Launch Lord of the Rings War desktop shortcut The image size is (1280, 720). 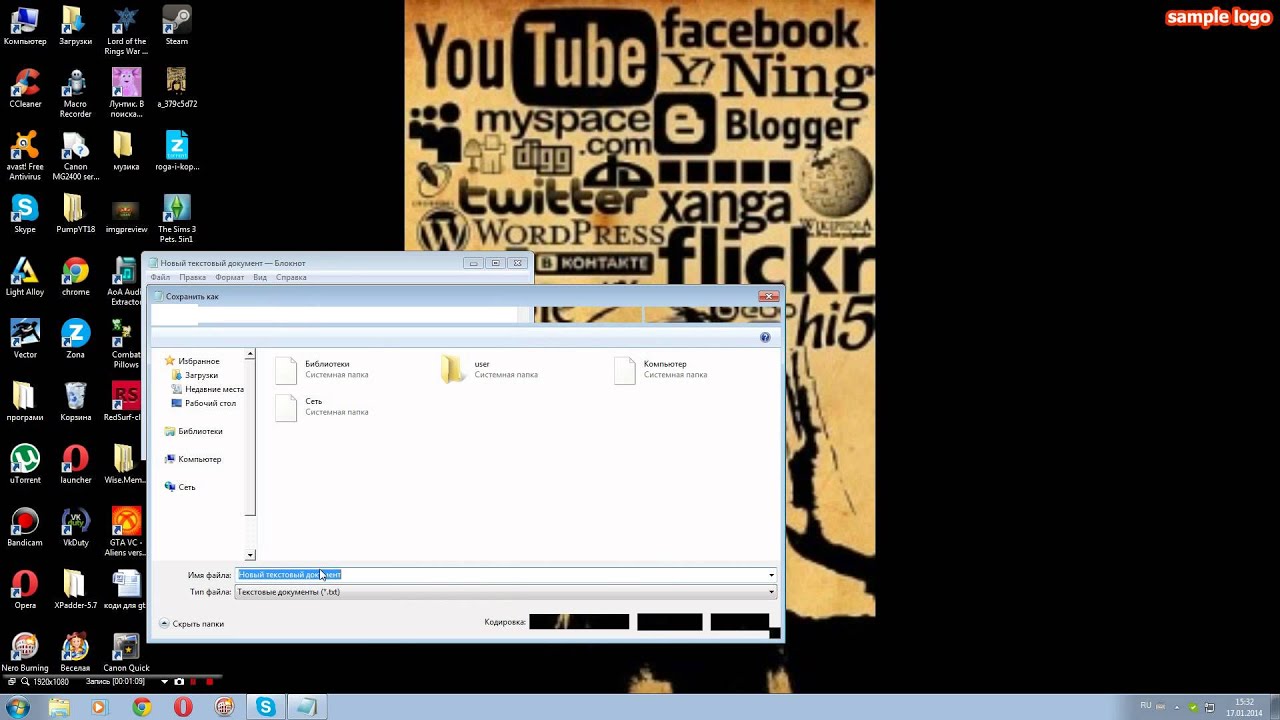click(126, 31)
